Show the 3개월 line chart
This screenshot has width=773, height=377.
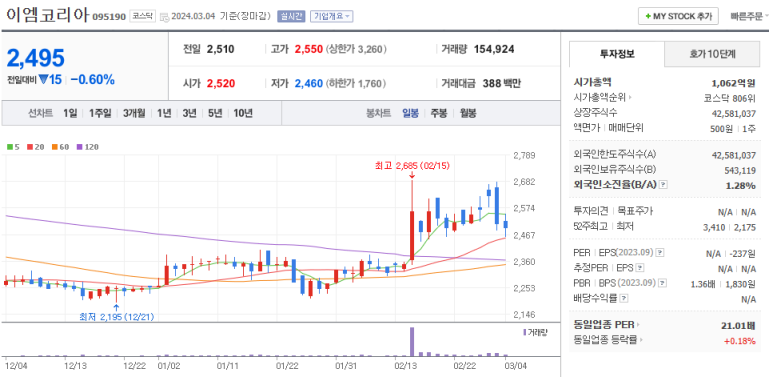134,113
